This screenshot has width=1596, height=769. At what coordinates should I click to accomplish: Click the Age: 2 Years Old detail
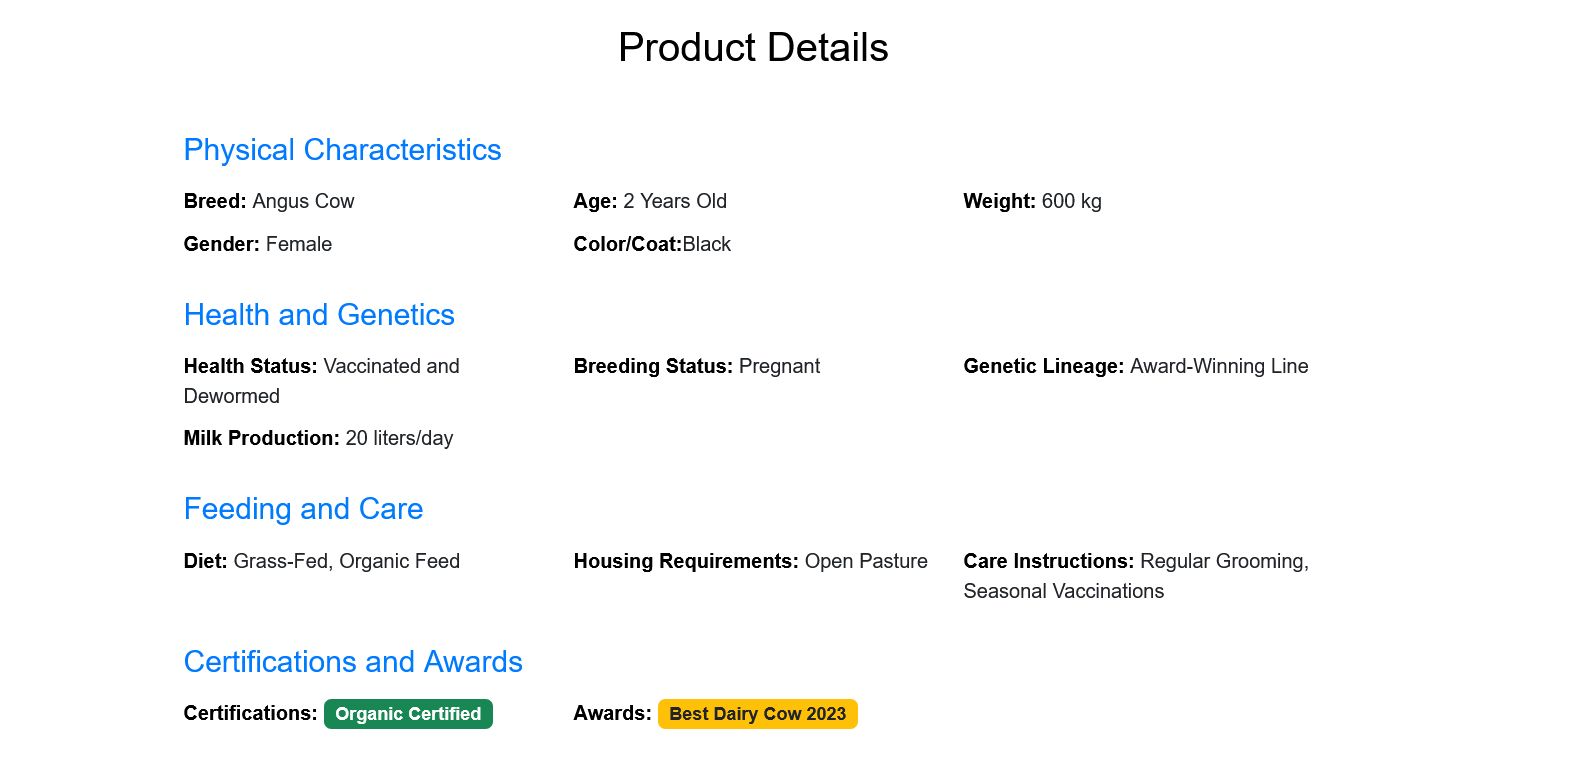pos(650,201)
